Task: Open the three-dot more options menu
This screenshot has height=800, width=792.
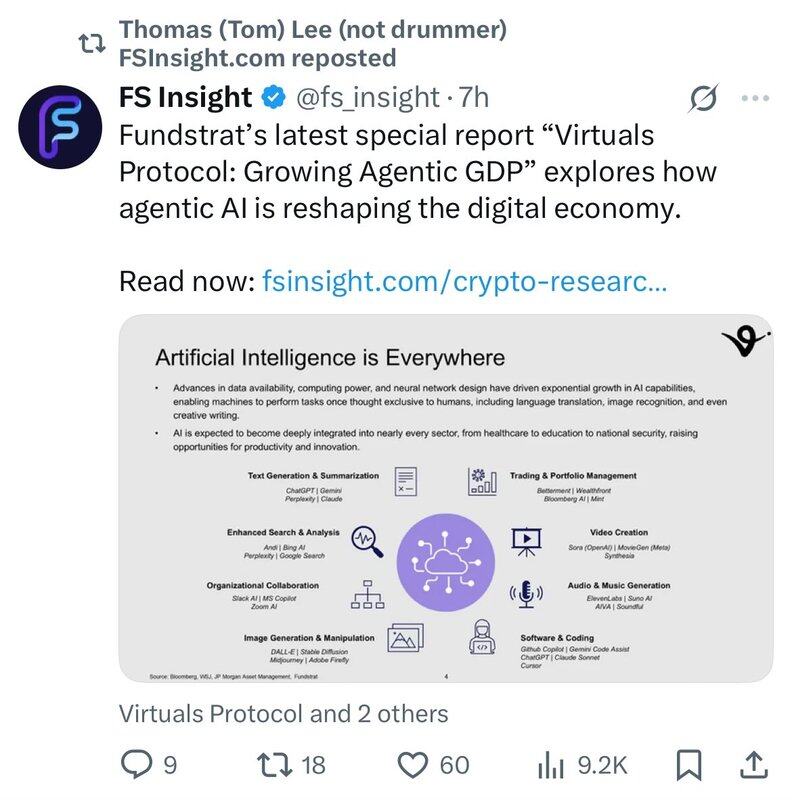Action: pyautogui.click(x=755, y=98)
